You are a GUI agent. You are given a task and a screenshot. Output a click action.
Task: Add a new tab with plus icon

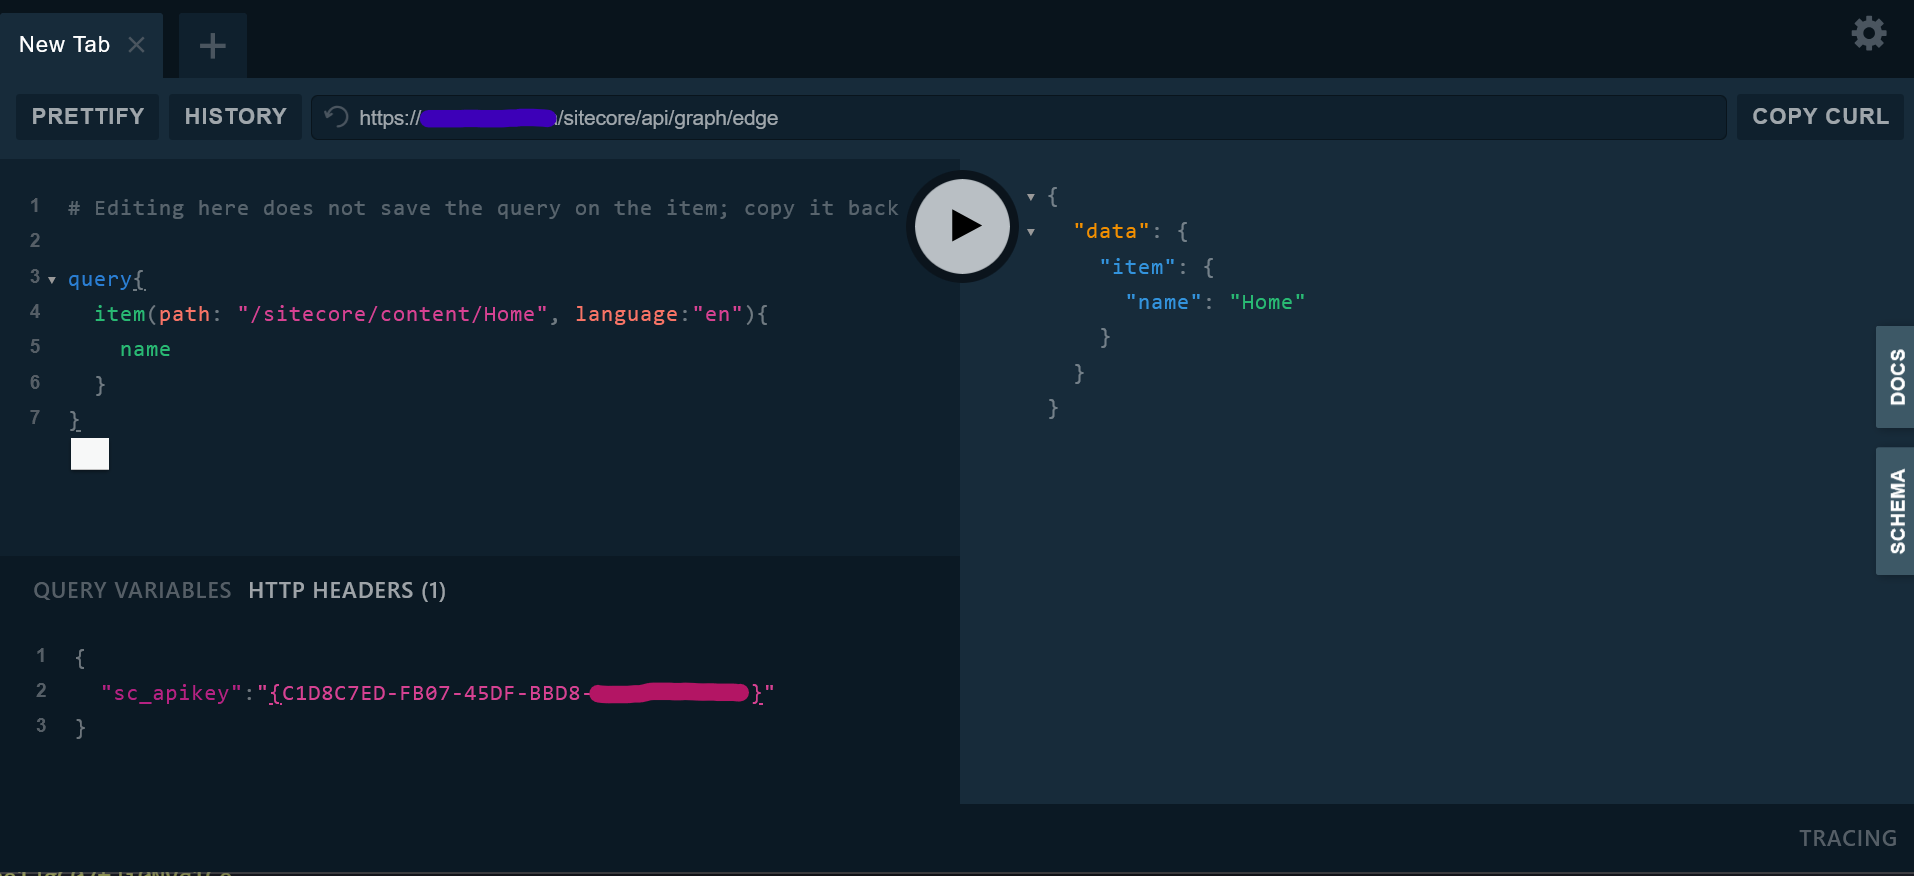click(212, 46)
